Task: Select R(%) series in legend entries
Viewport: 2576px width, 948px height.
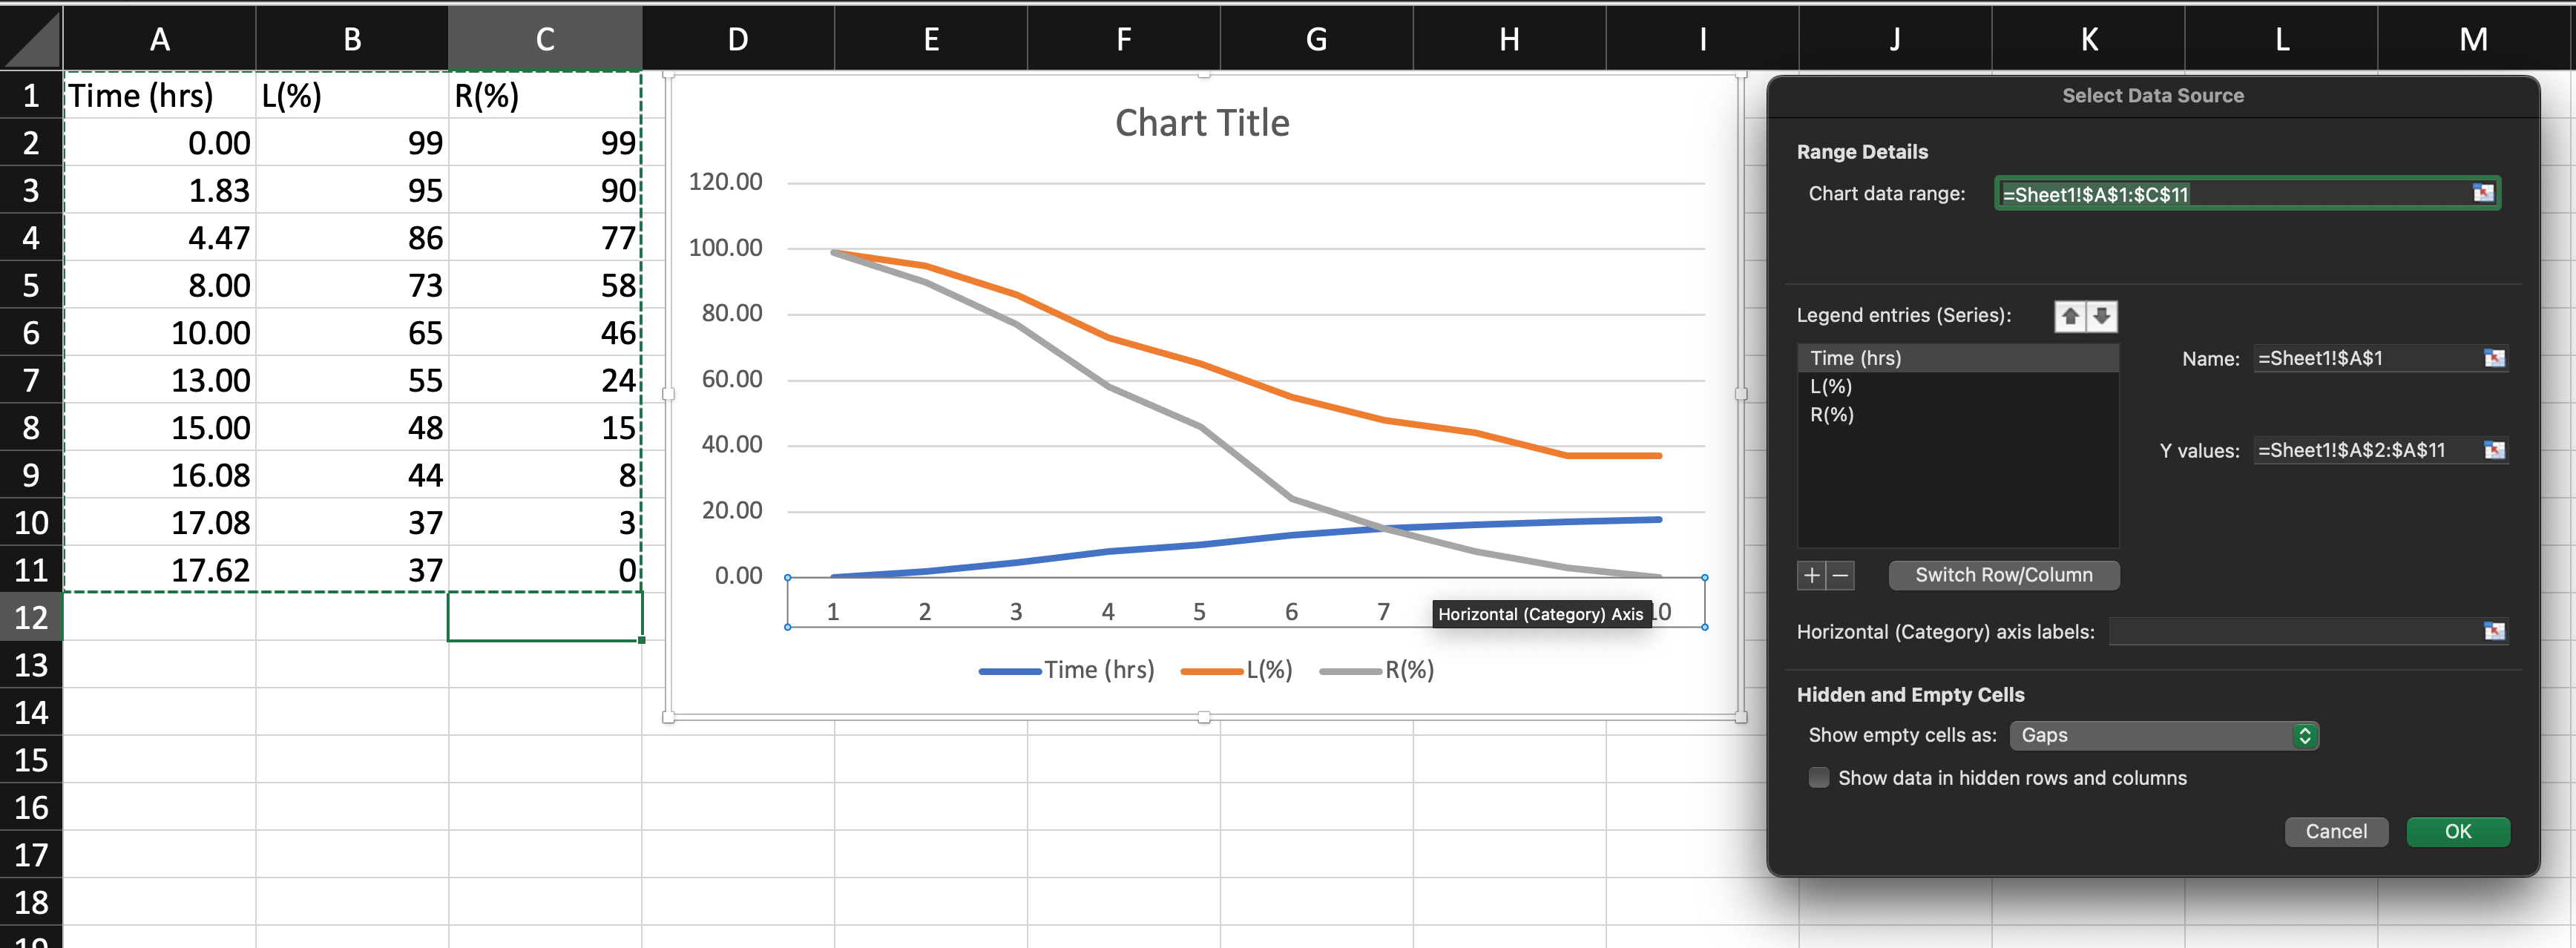Action: tap(1831, 414)
